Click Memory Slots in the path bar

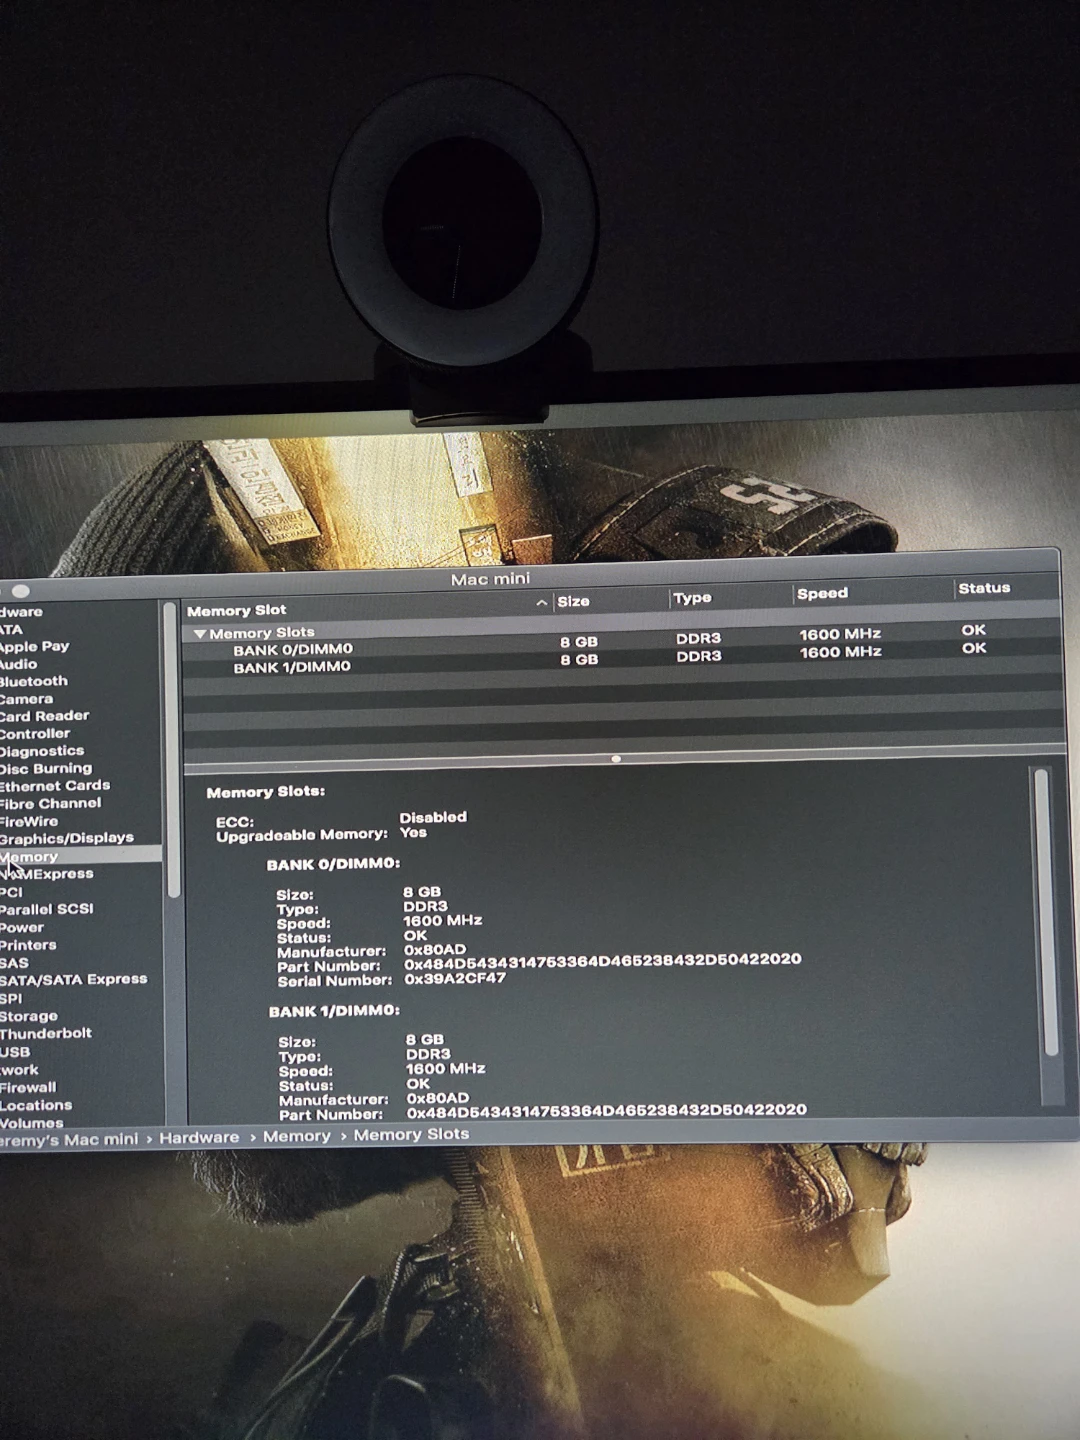point(411,1134)
